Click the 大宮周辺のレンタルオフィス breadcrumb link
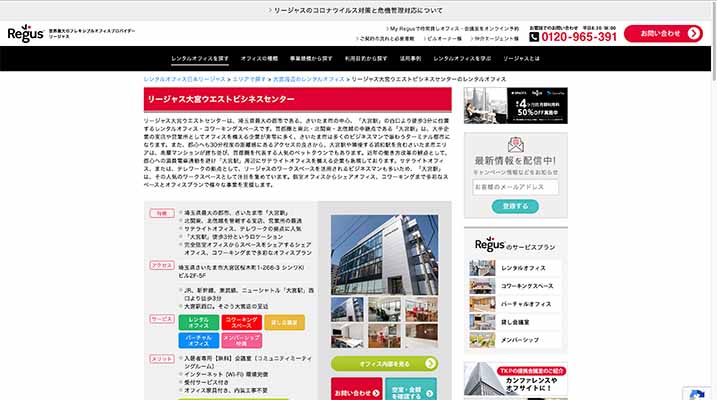 pyautogui.click(x=309, y=79)
